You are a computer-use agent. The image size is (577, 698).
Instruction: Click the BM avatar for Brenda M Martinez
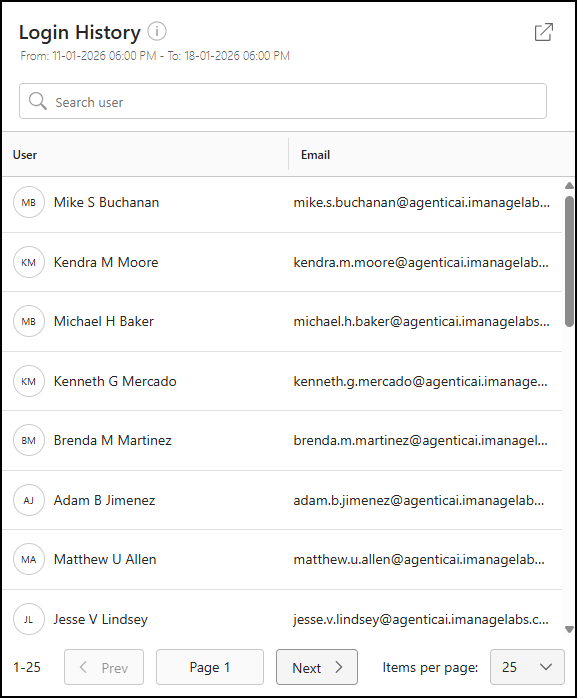tap(29, 440)
